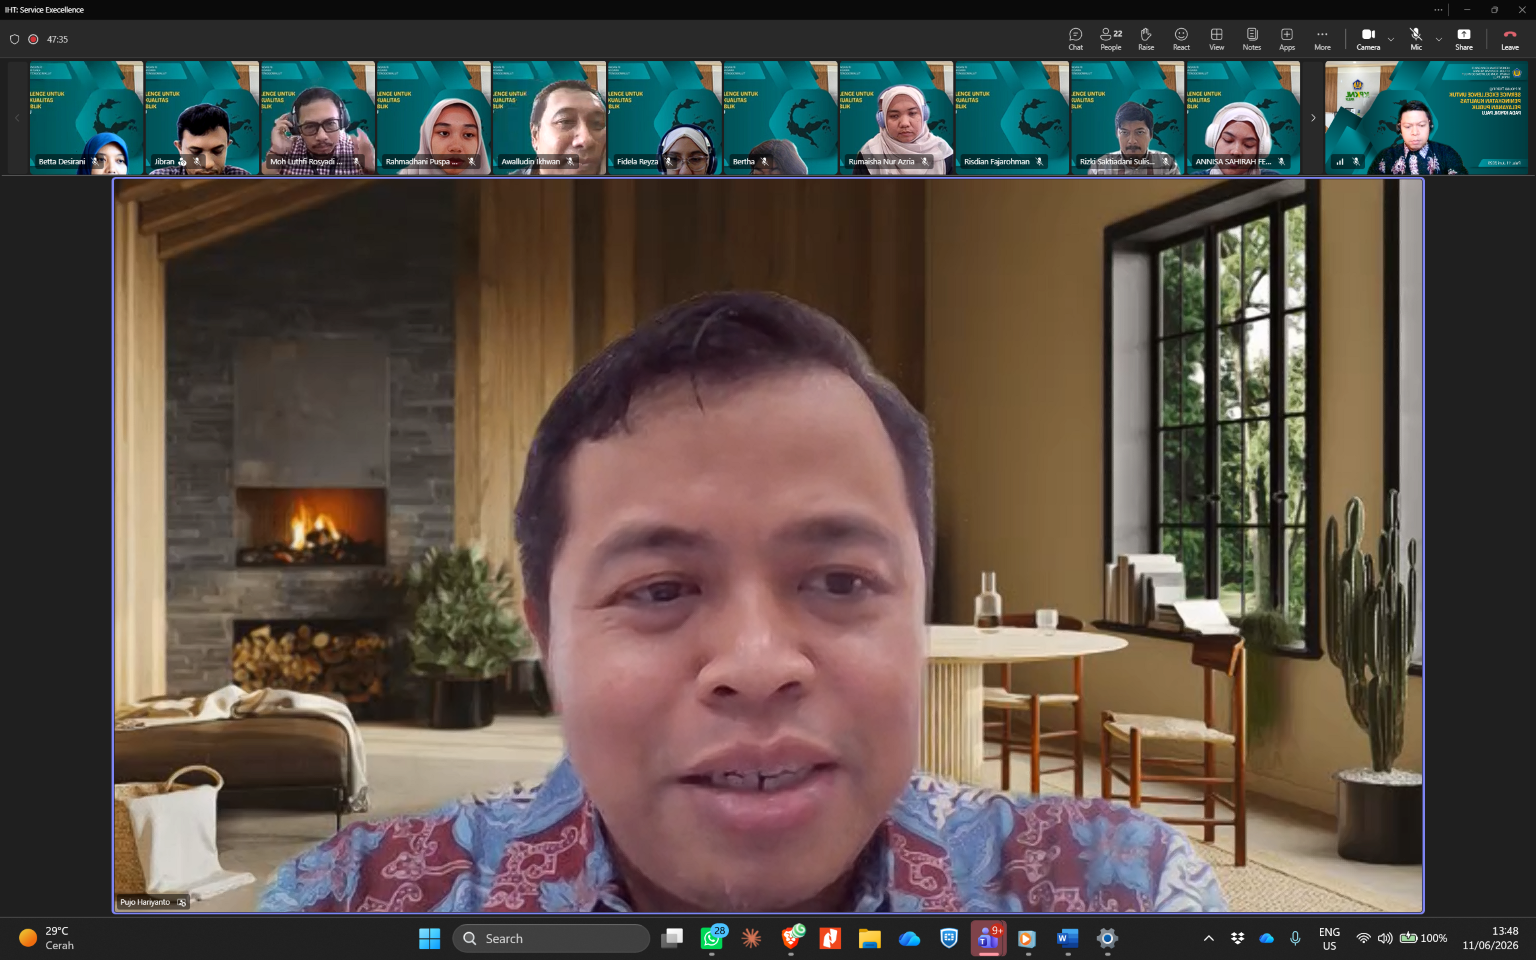Select Rizki Saktiadani's video tile
Viewport: 1536px width, 960px height.
tap(1128, 118)
